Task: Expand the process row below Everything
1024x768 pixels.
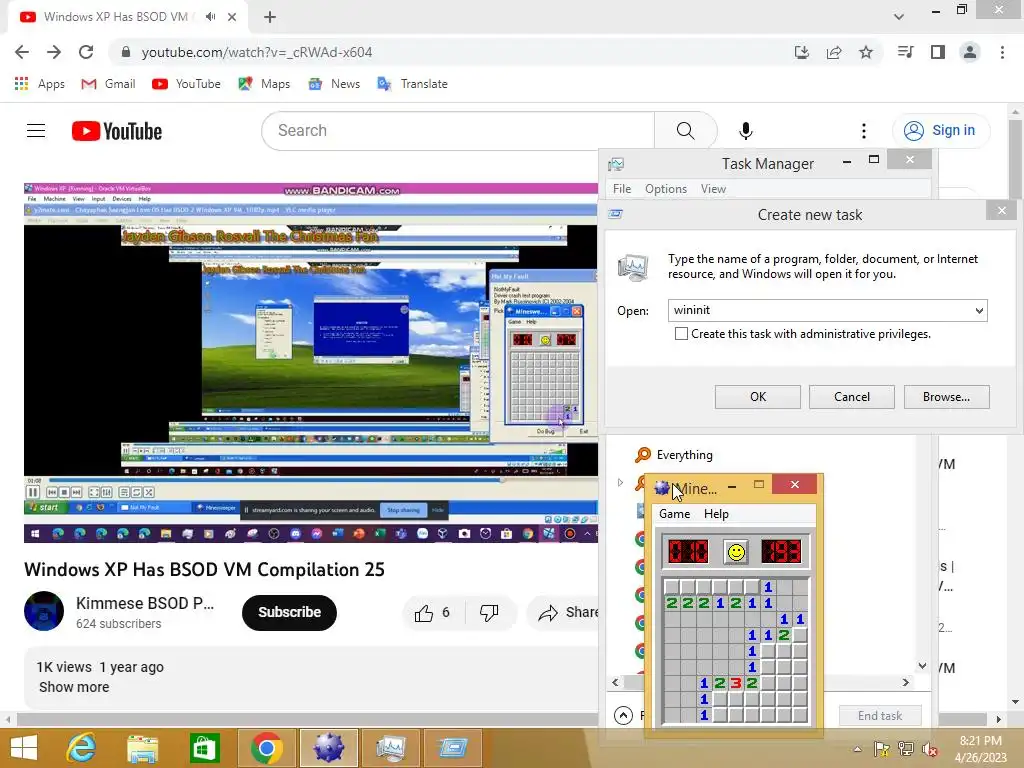Action: tap(620, 483)
